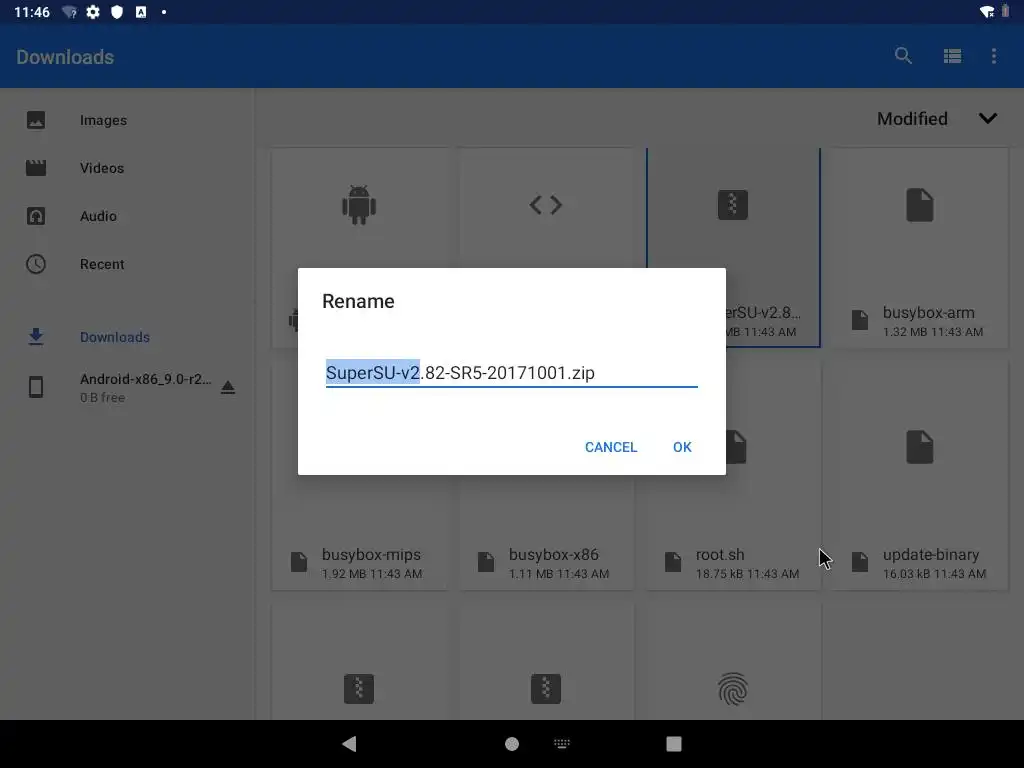Open Recent in the sidebar
Viewport: 1024px width, 768px height.
127,264
